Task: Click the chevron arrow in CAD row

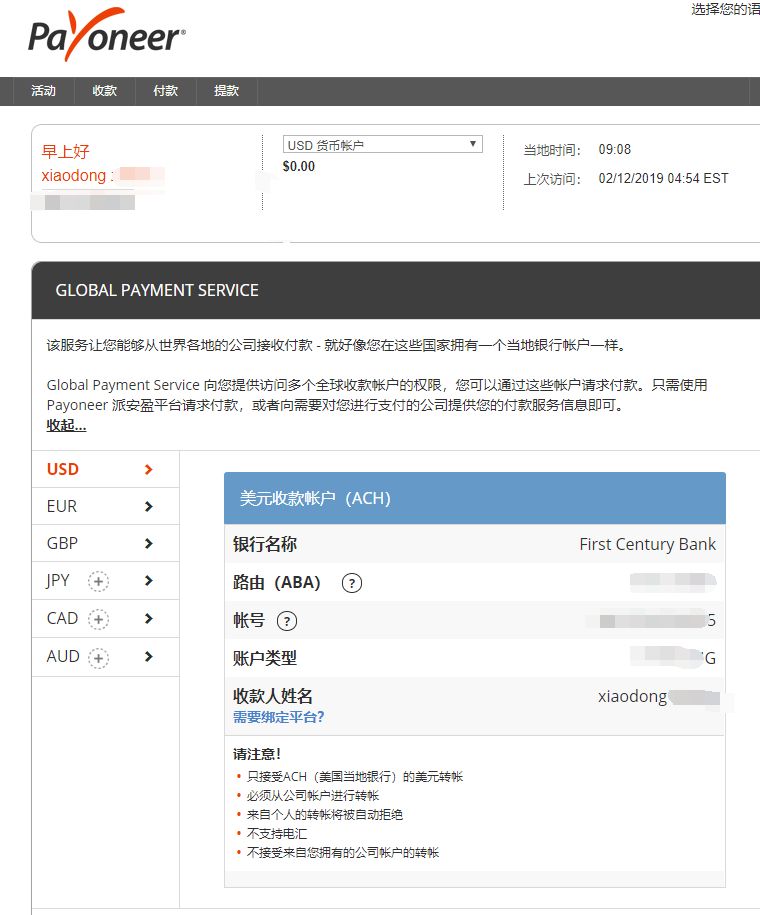Action: coord(148,619)
